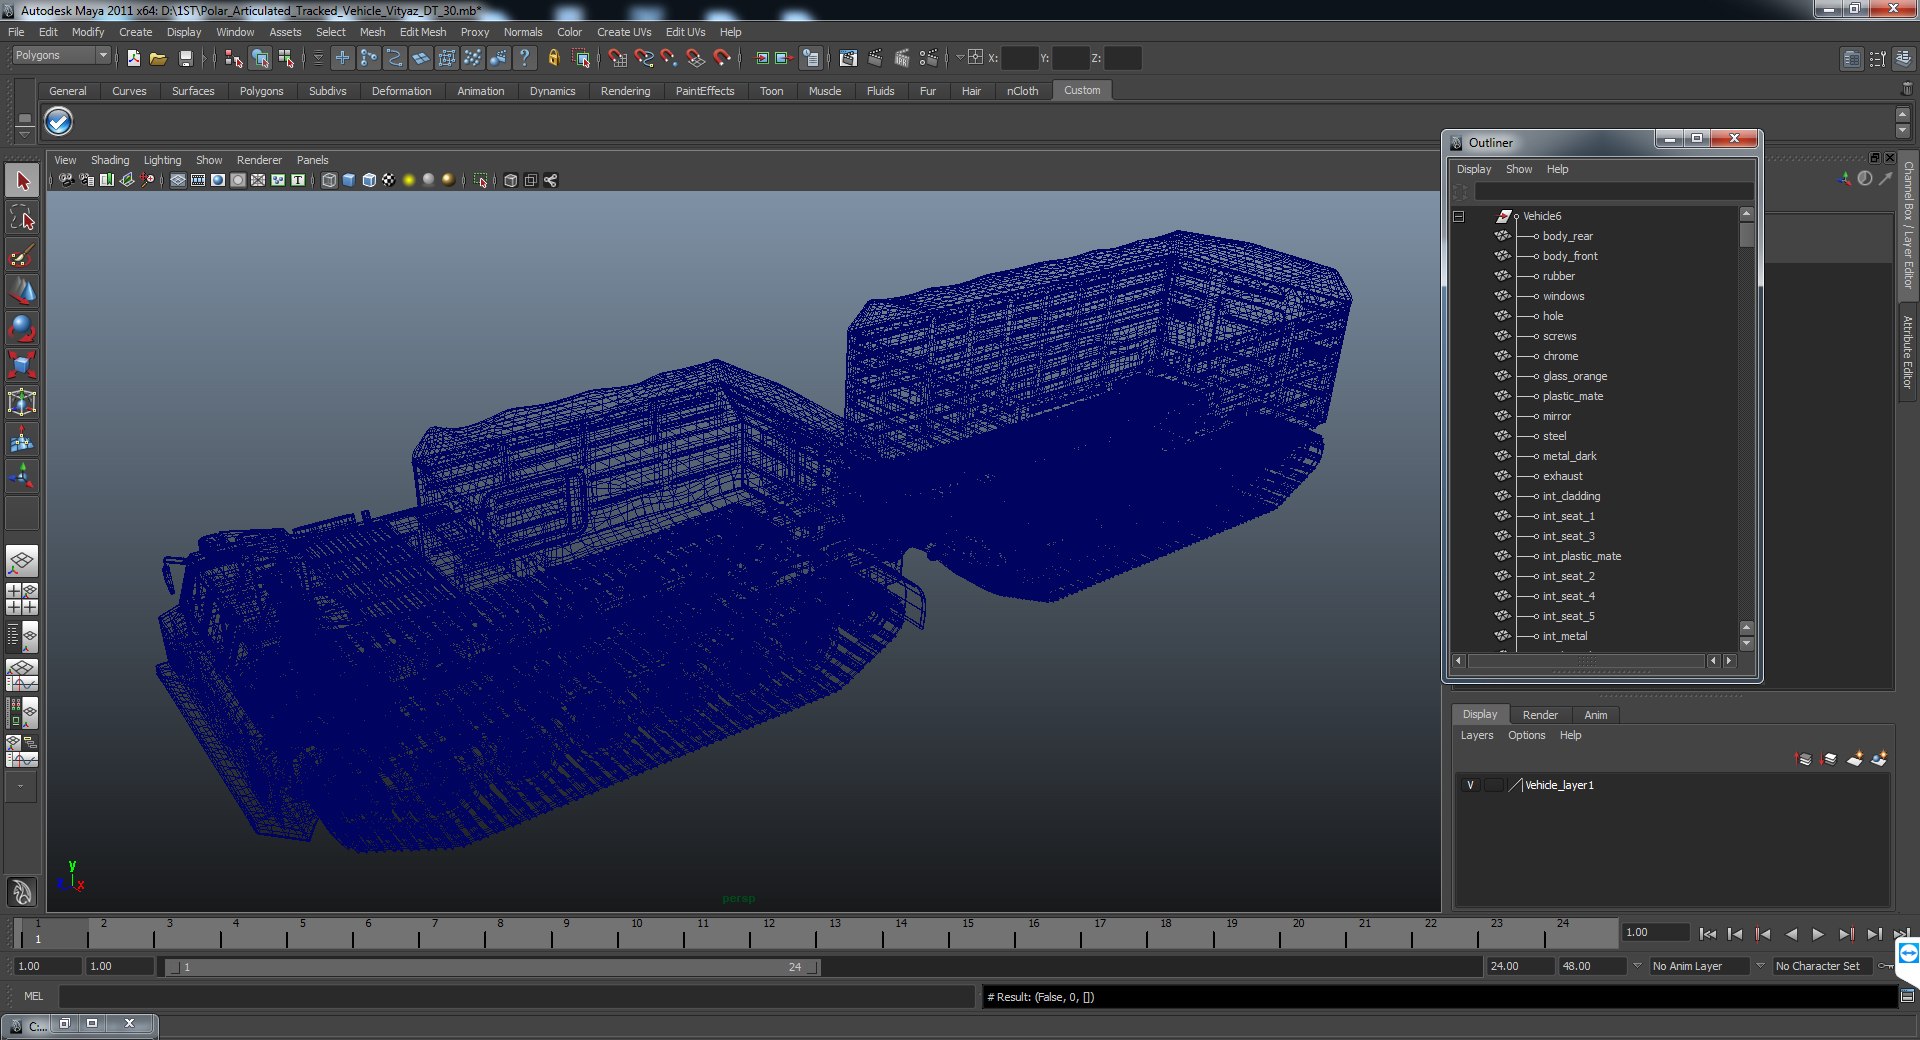Create a new layer in Layer Editor
This screenshot has width=1920, height=1040.
(x=1854, y=759)
